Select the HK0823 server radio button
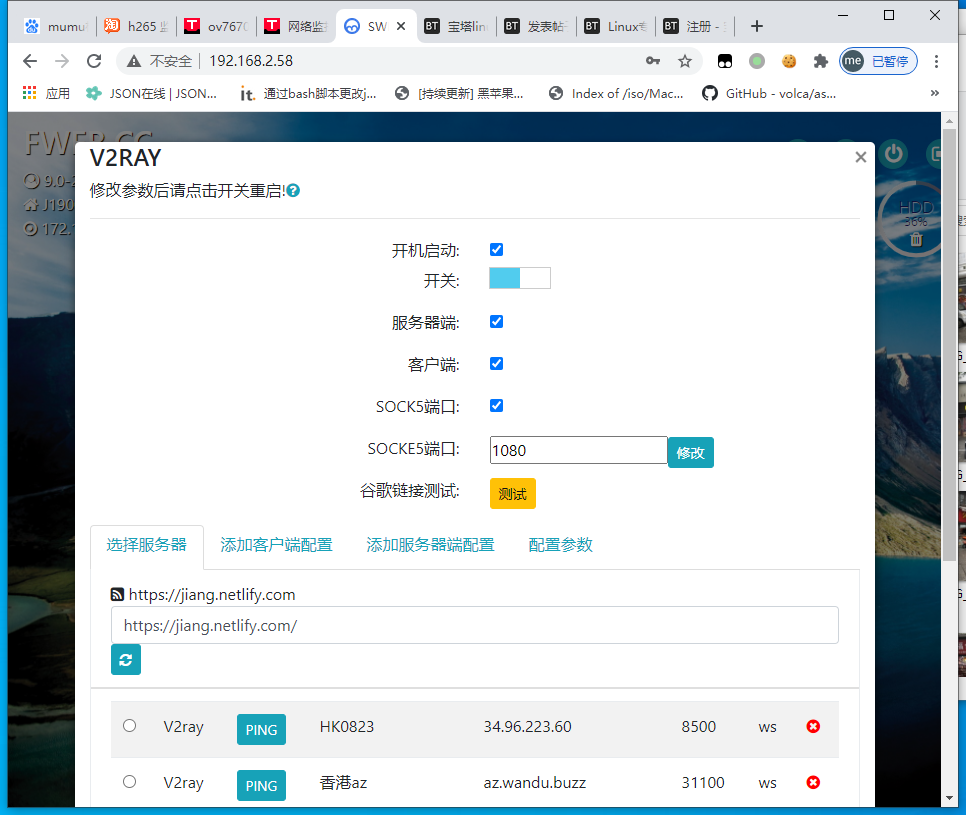Viewport: 966px width, 815px height. [x=129, y=726]
